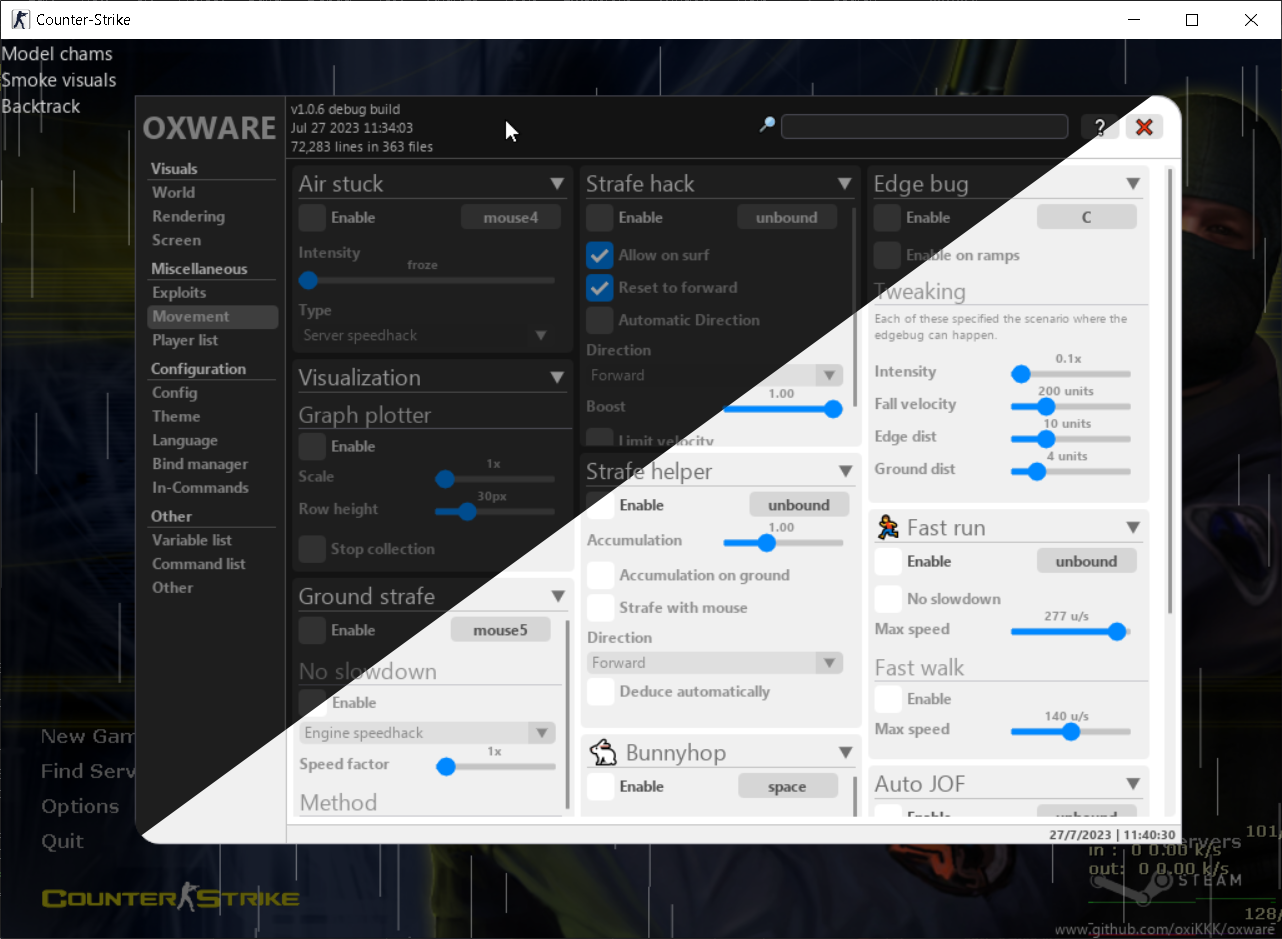
Task: Click the red X close menu icon
Action: pyautogui.click(x=1144, y=127)
